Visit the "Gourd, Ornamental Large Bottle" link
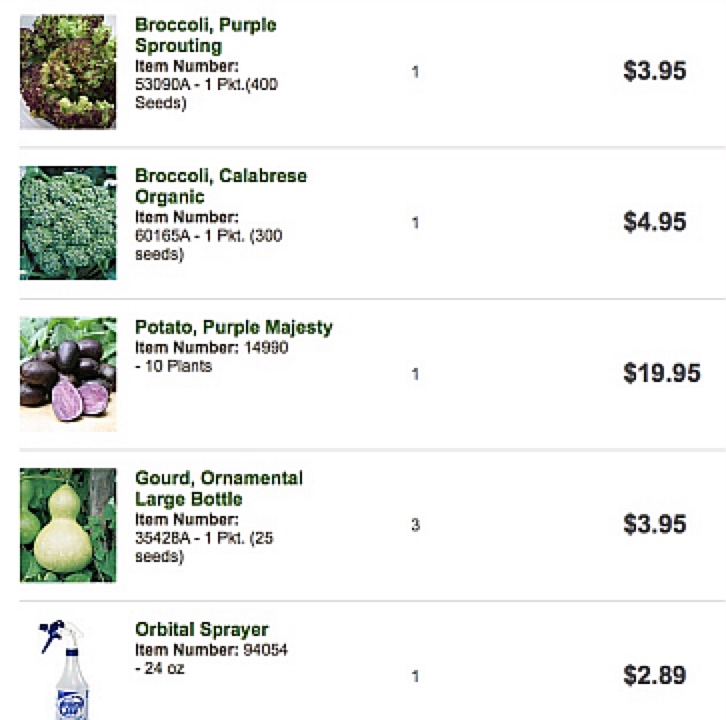 pyautogui.click(x=218, y=488)
